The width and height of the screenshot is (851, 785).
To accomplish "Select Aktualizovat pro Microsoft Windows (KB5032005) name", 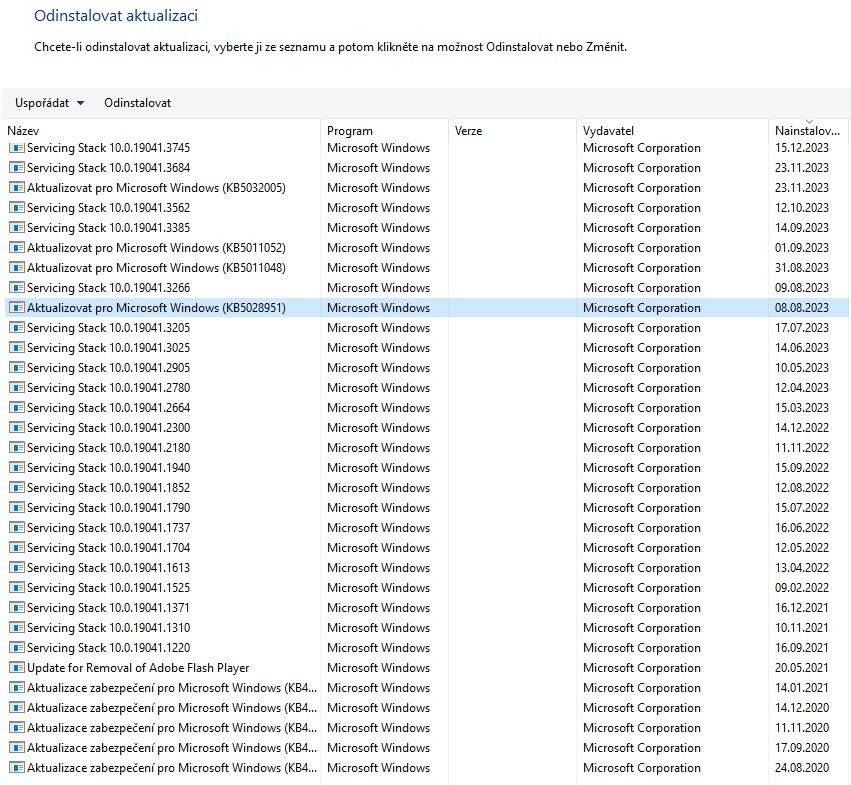I will point(156,188).
